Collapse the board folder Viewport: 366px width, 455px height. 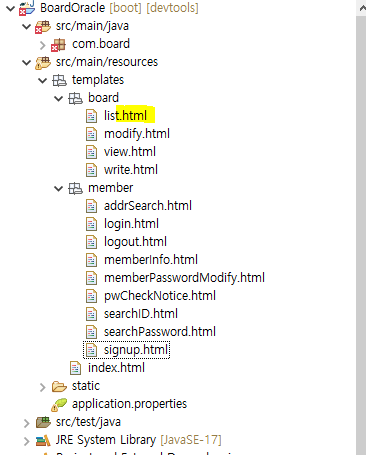tap(59, 98)
